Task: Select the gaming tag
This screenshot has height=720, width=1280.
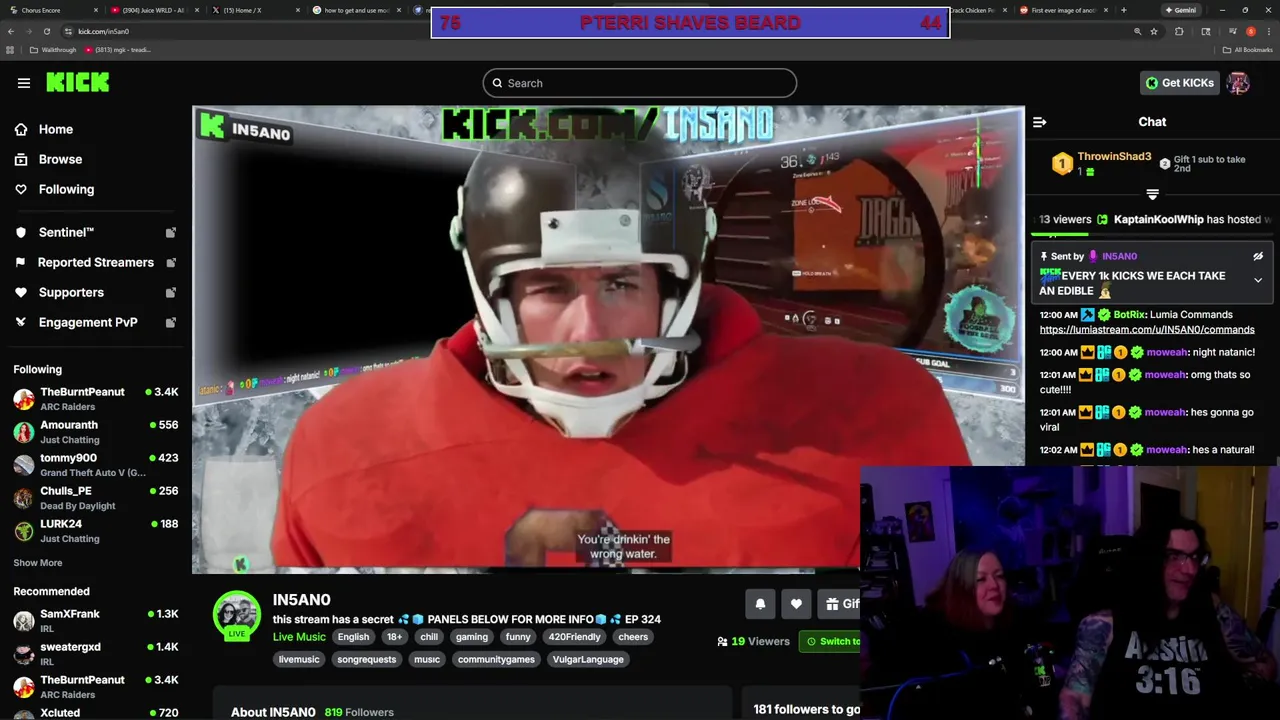Action: click(472, 637)
